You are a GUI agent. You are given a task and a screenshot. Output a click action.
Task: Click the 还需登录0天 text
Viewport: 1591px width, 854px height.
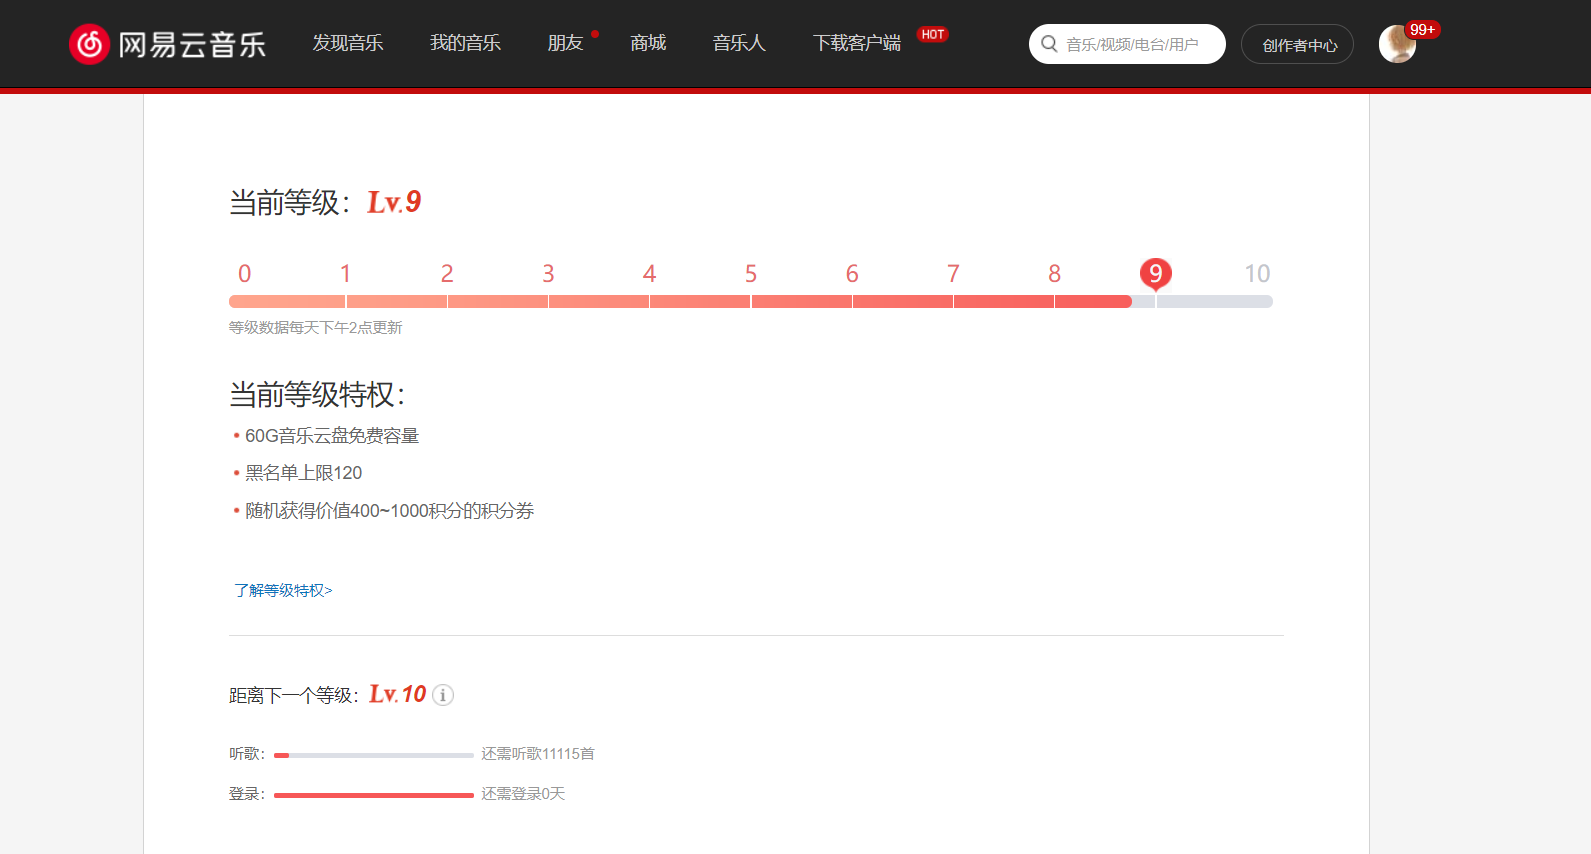pos(523,794)
